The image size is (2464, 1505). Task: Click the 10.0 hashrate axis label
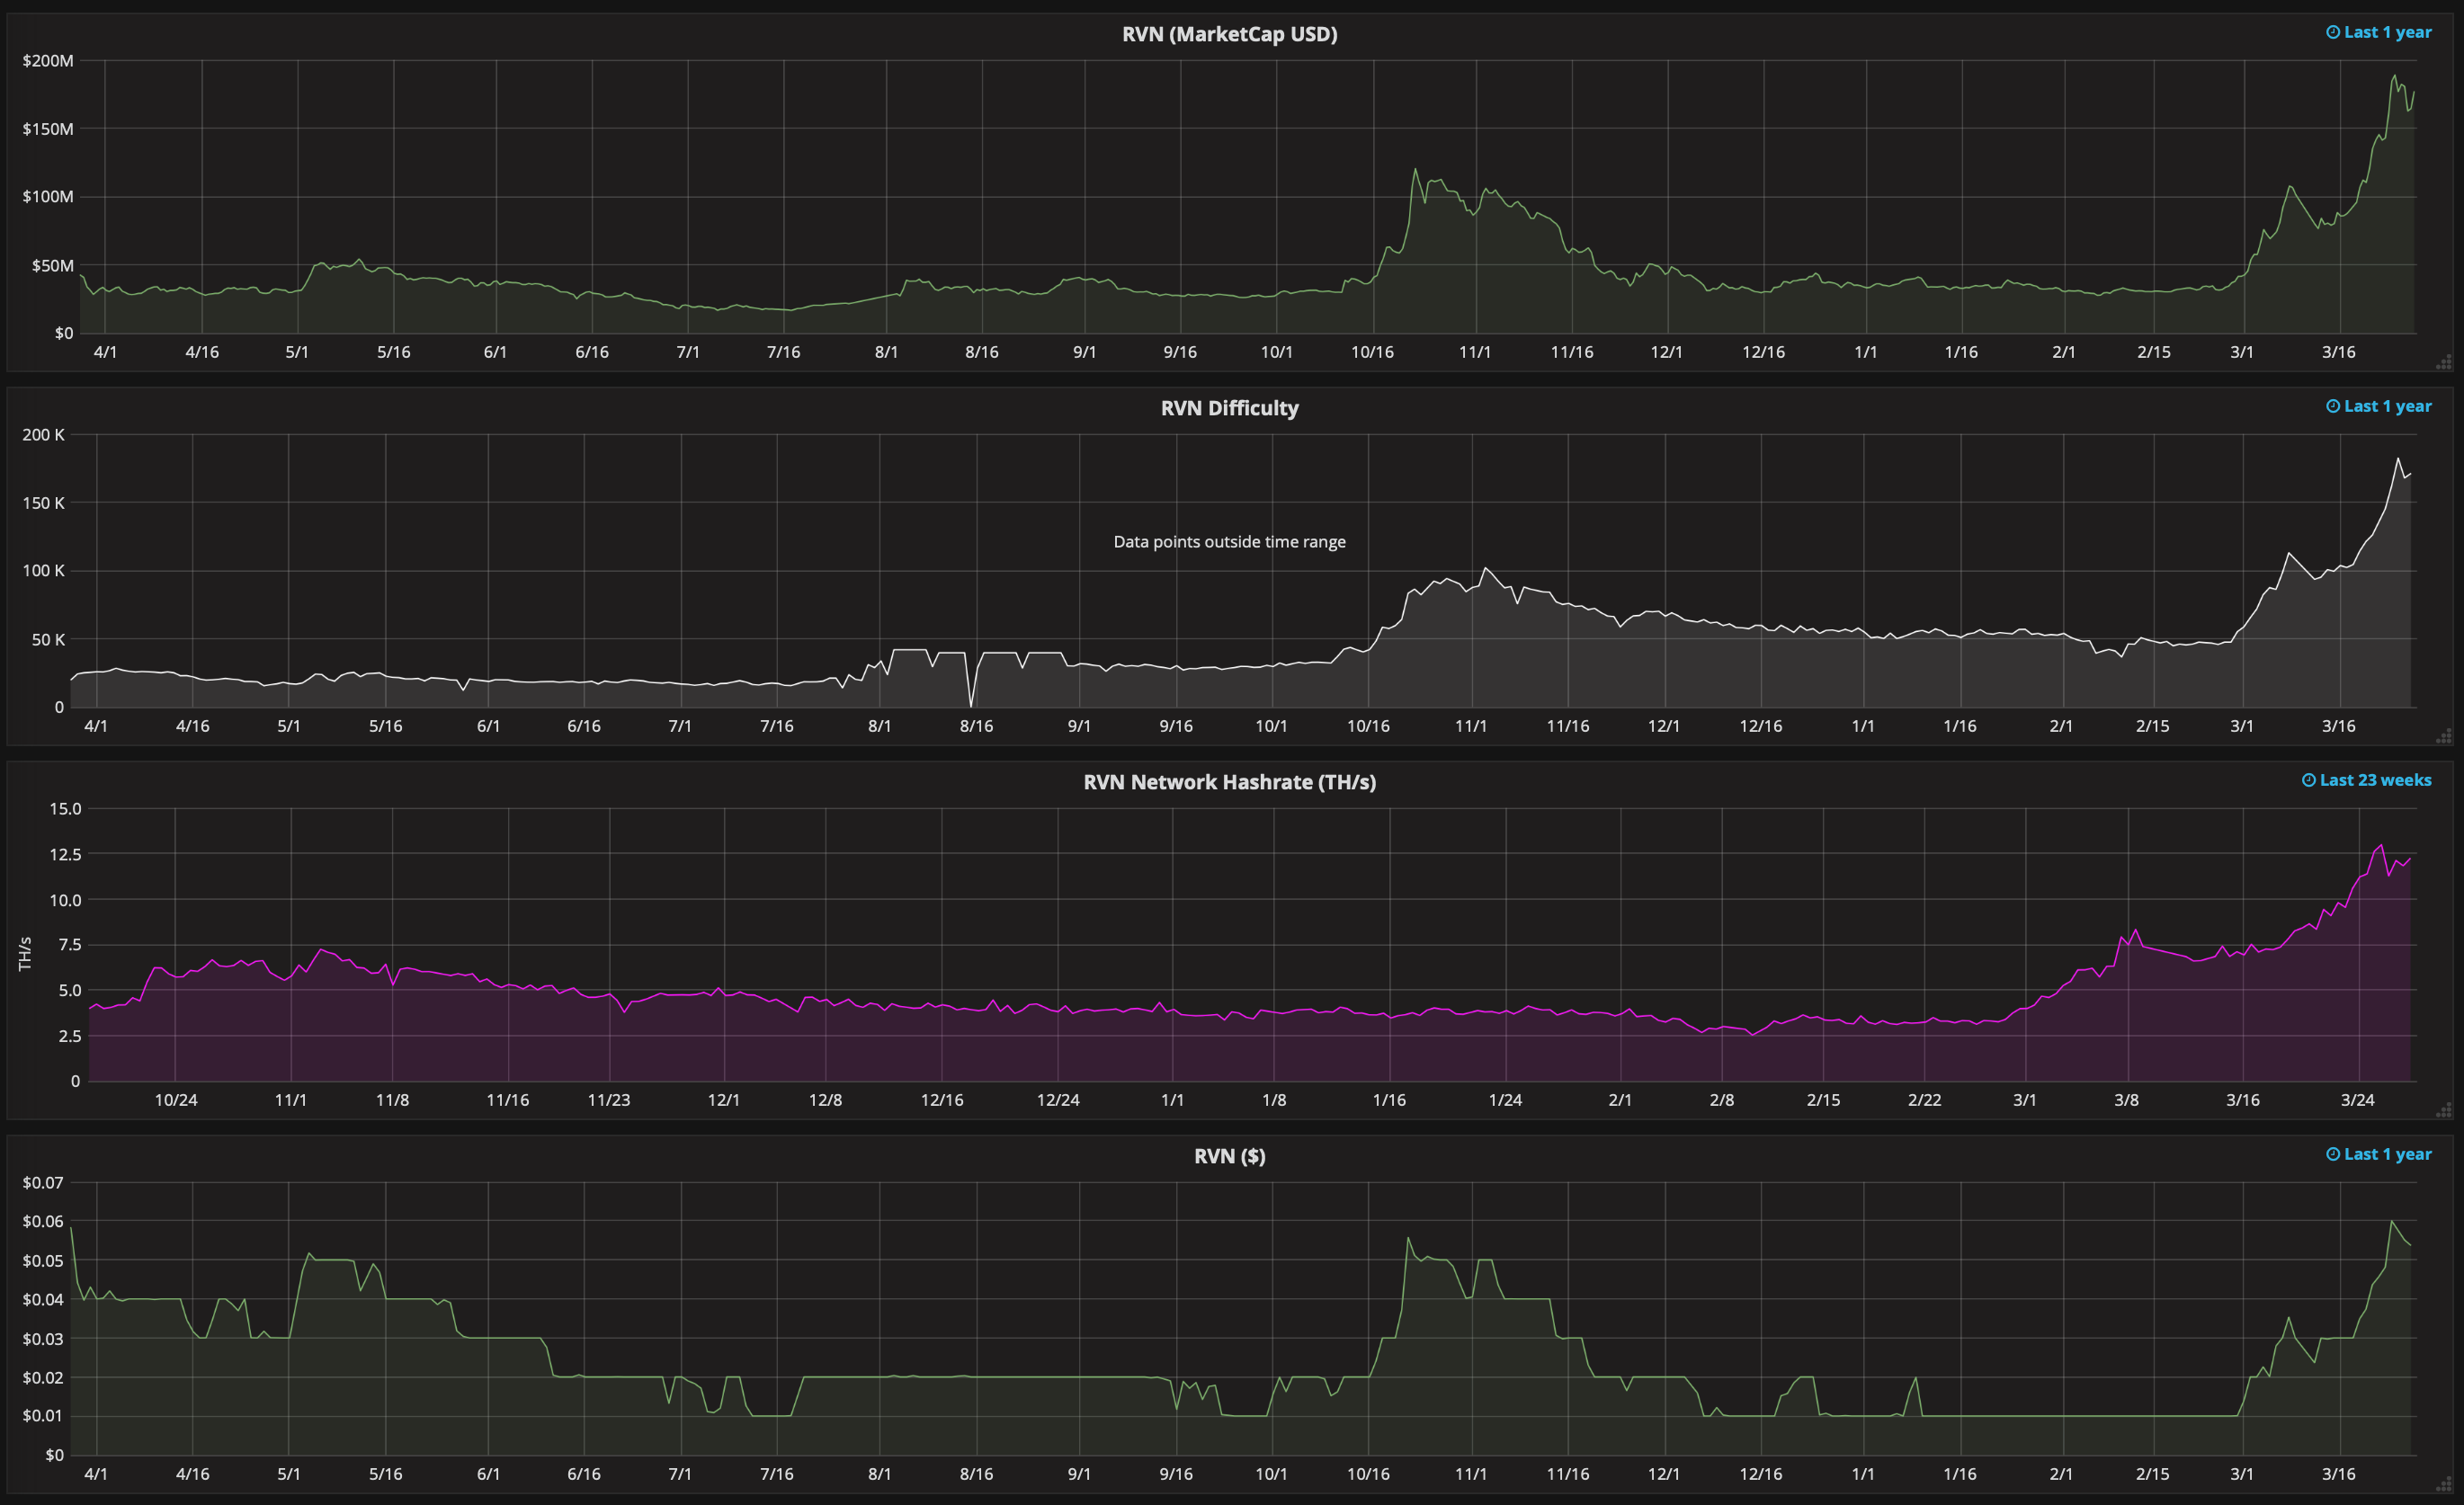pyautogui.click(x=65, y=900)
